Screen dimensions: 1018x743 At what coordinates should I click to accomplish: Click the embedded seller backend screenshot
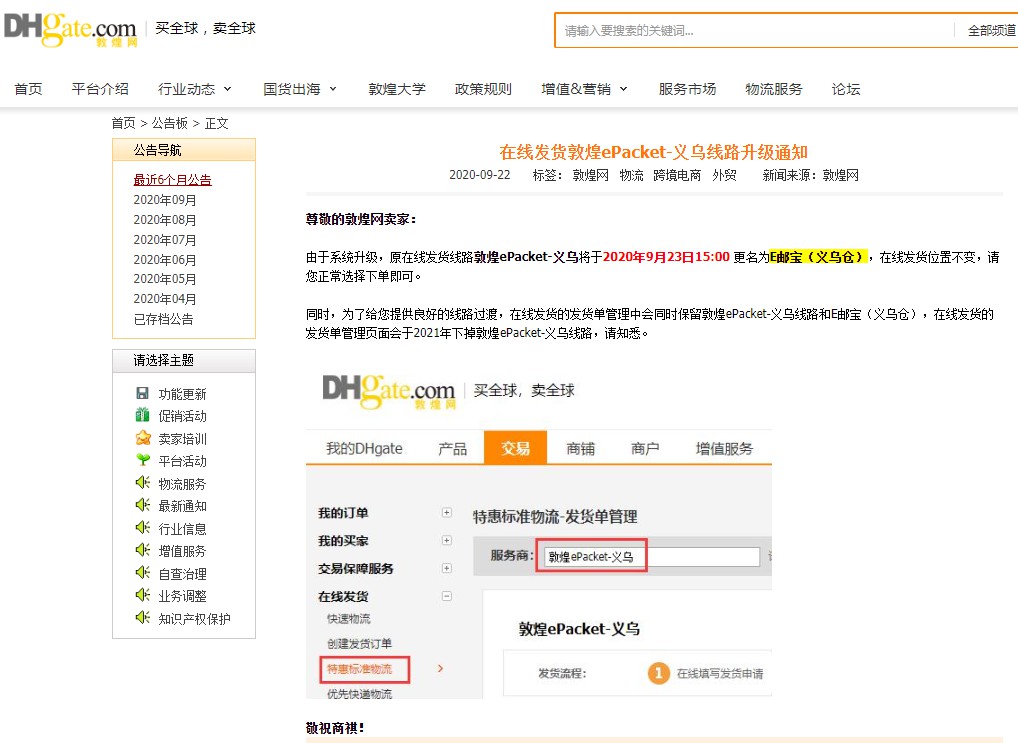click(539, 533)
